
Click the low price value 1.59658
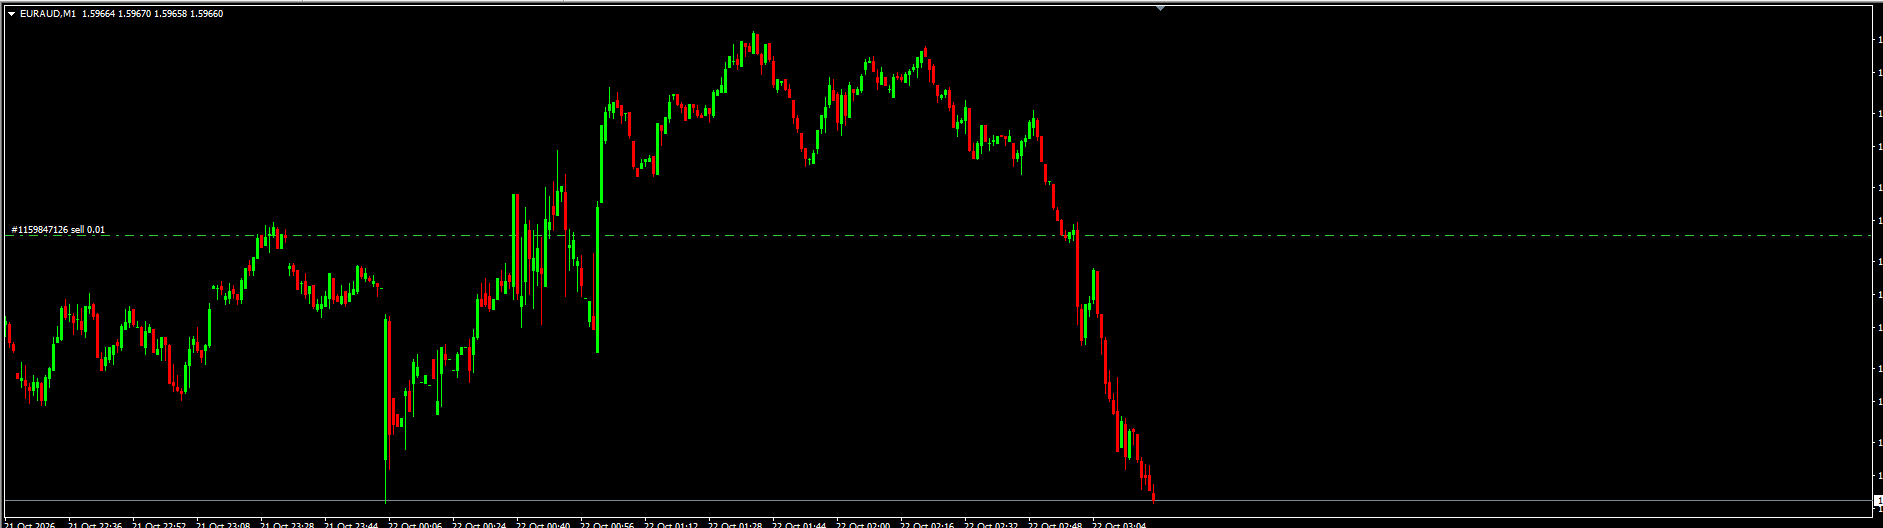coord(171,14)
